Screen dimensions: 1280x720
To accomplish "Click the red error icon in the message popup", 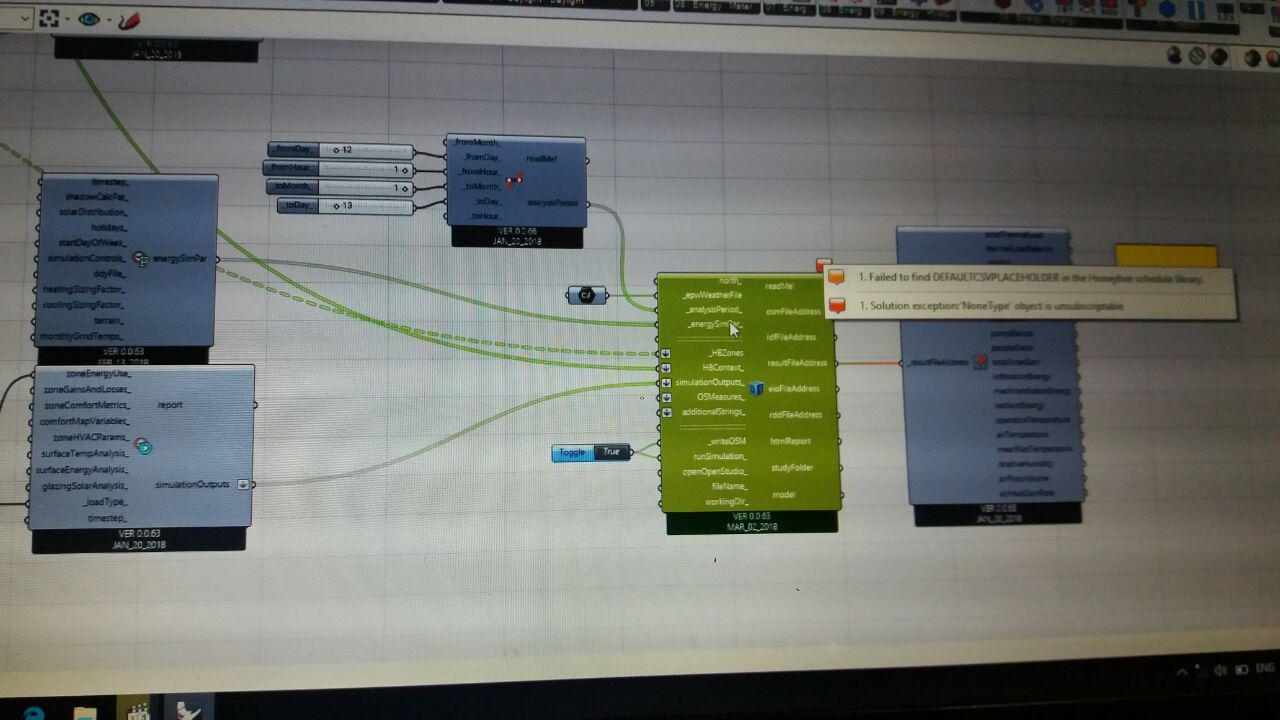I will point(837,305).
